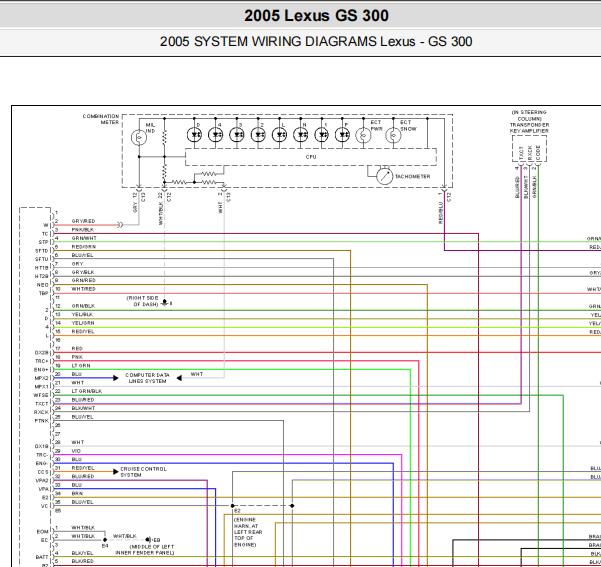Click 'MIDDLE OF LEFT INNER FENDER PANEL' note
The image size is (601, 567).
[145, 550]
